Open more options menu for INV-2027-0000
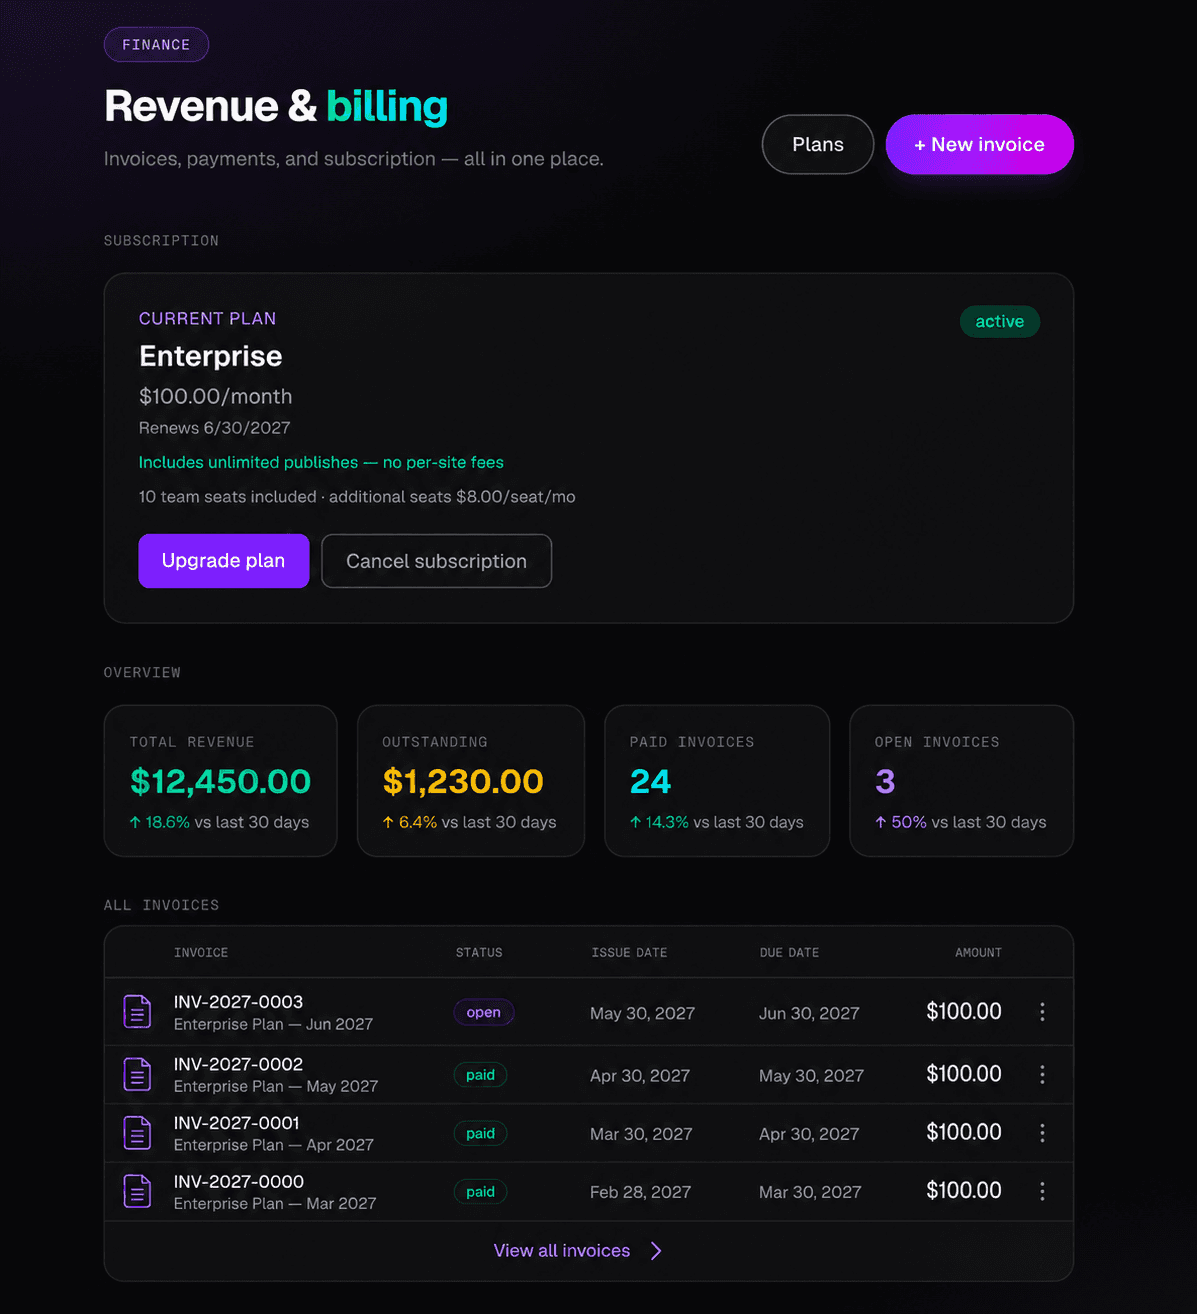Screen dimensions: 1197x1314 pos(1042,1191)
